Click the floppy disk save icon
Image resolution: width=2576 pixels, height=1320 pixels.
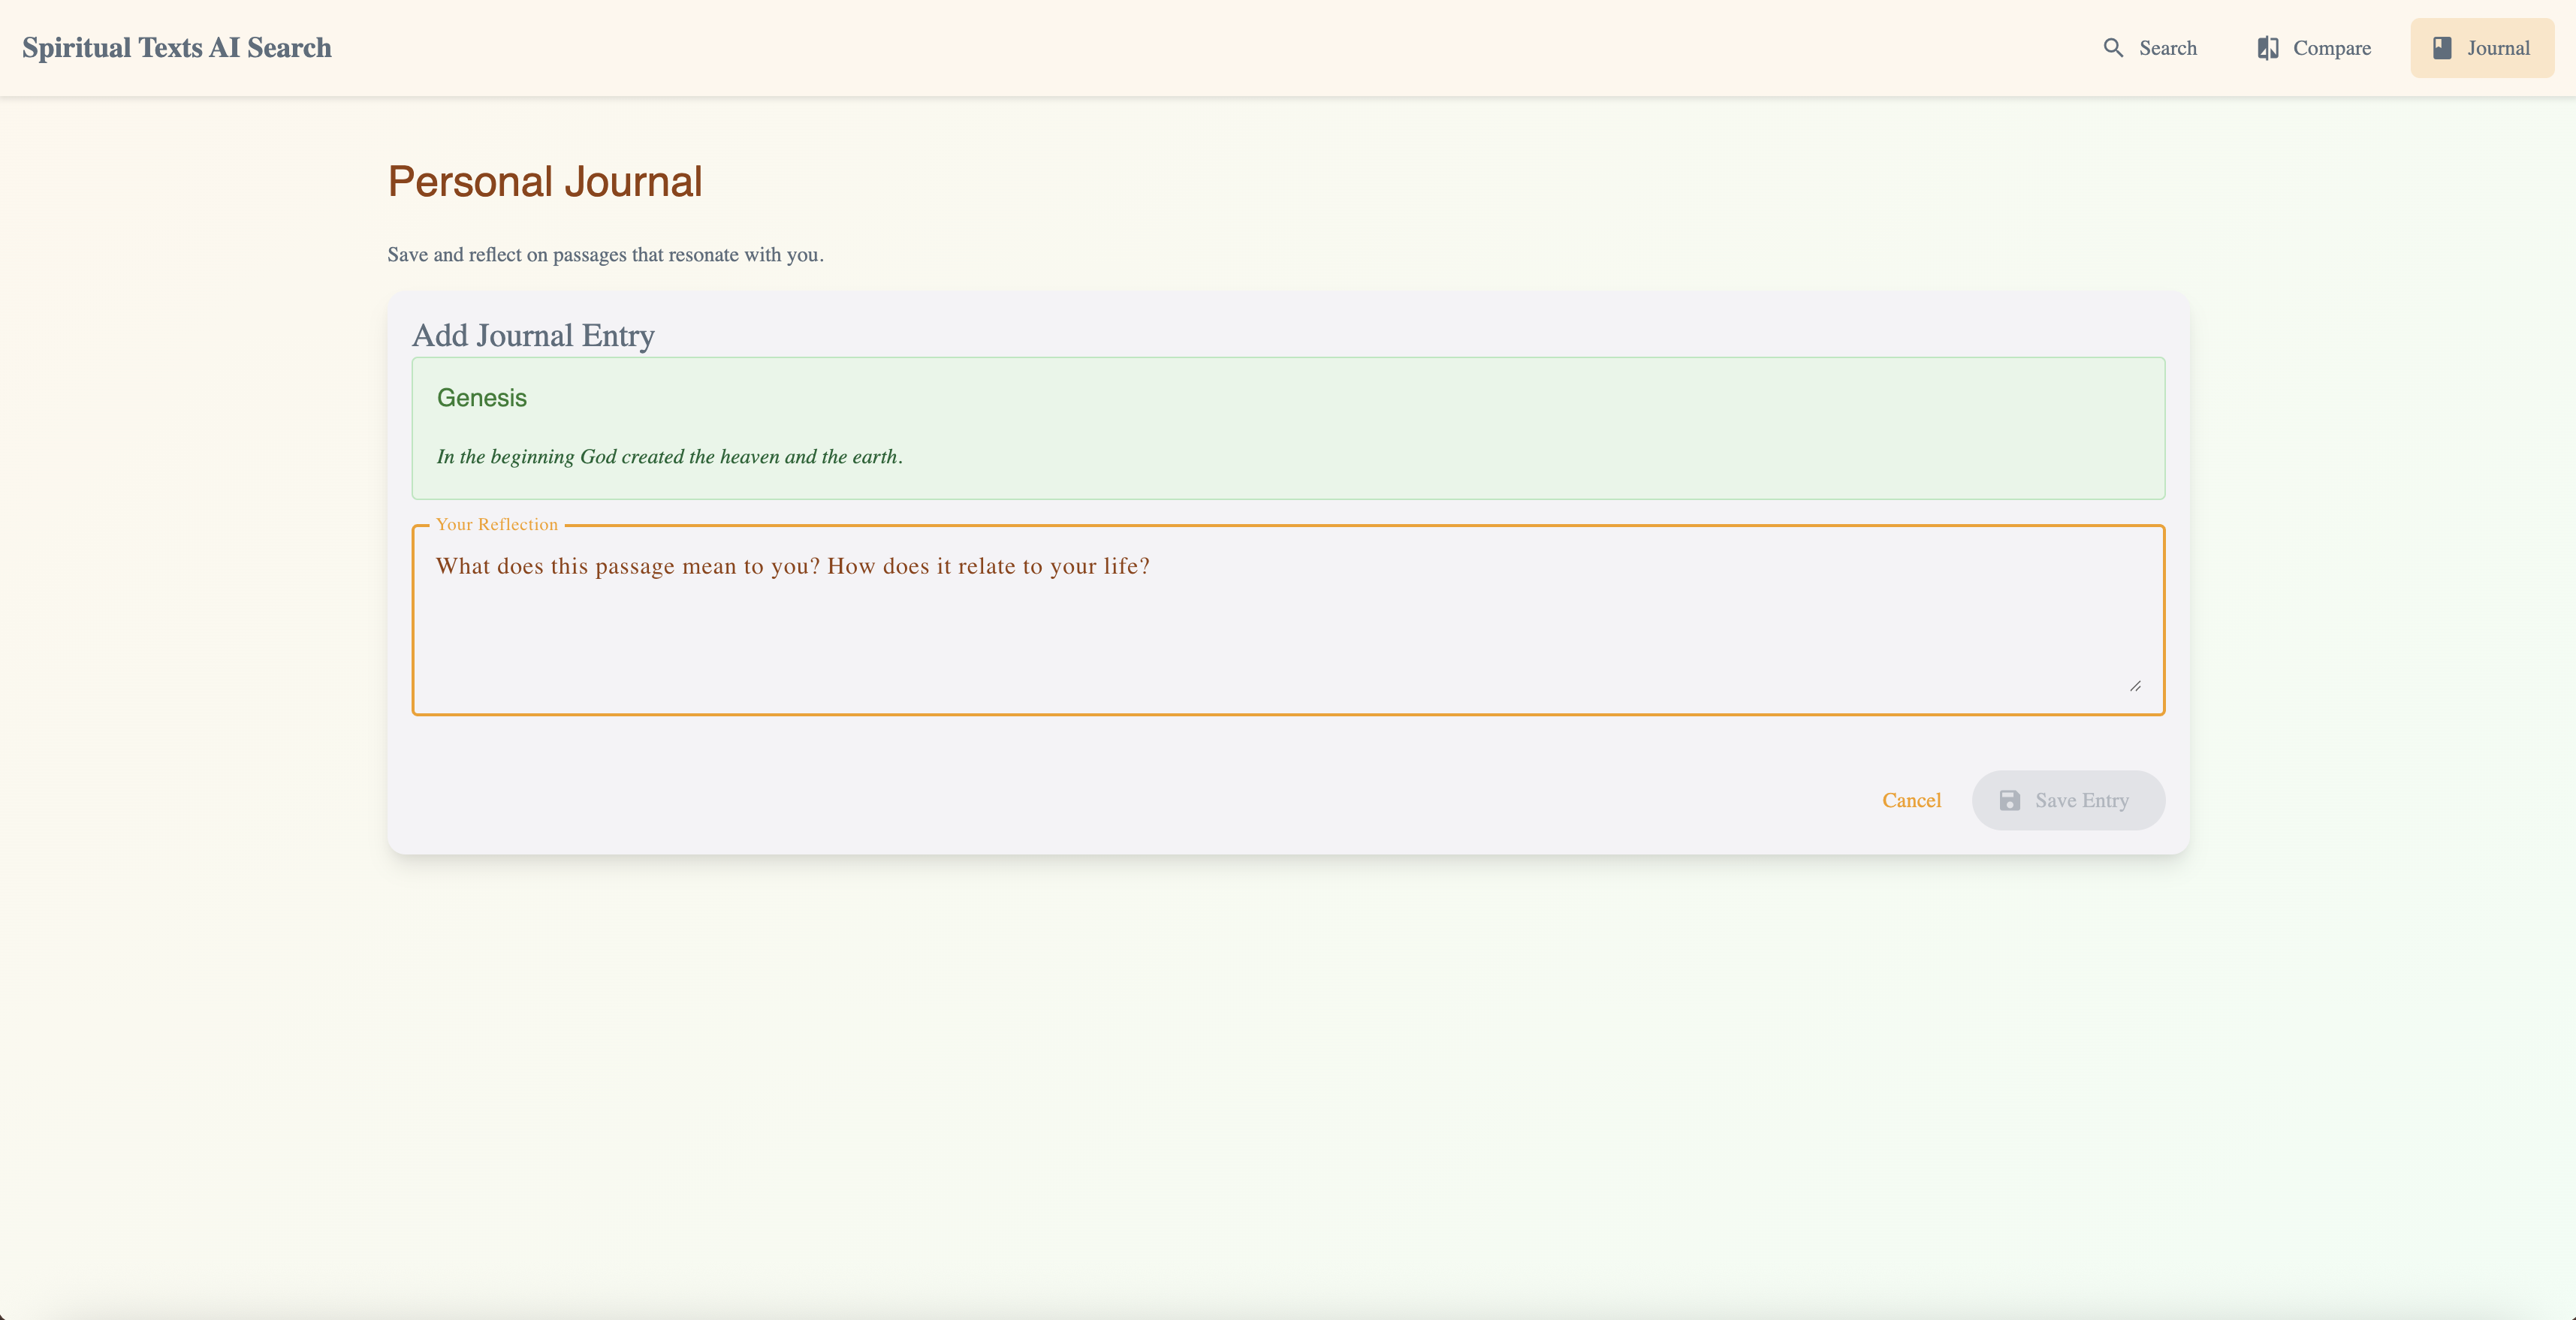tap(2009, 800)
